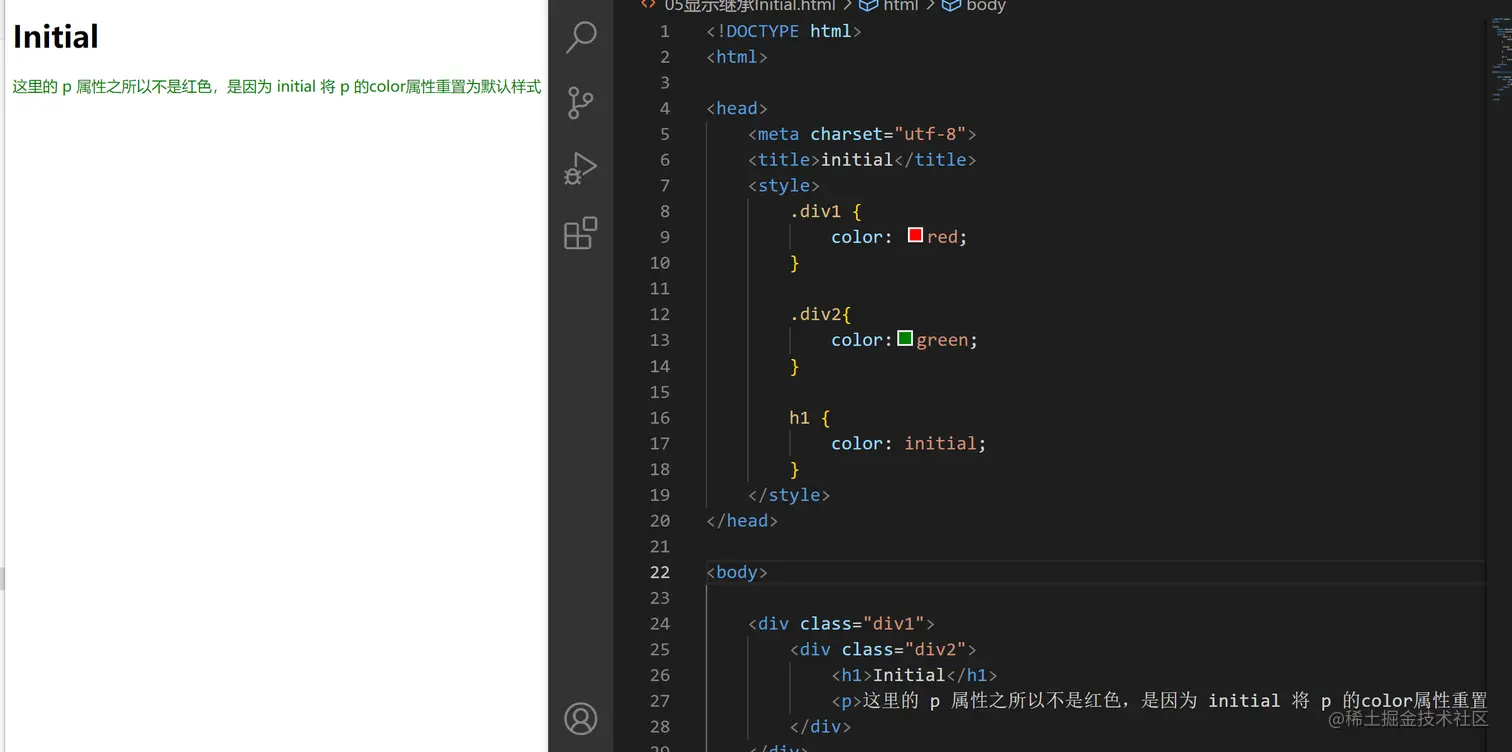Click the opening head tag on line 4
1512x752 pixels.
(x=737, y=108)
